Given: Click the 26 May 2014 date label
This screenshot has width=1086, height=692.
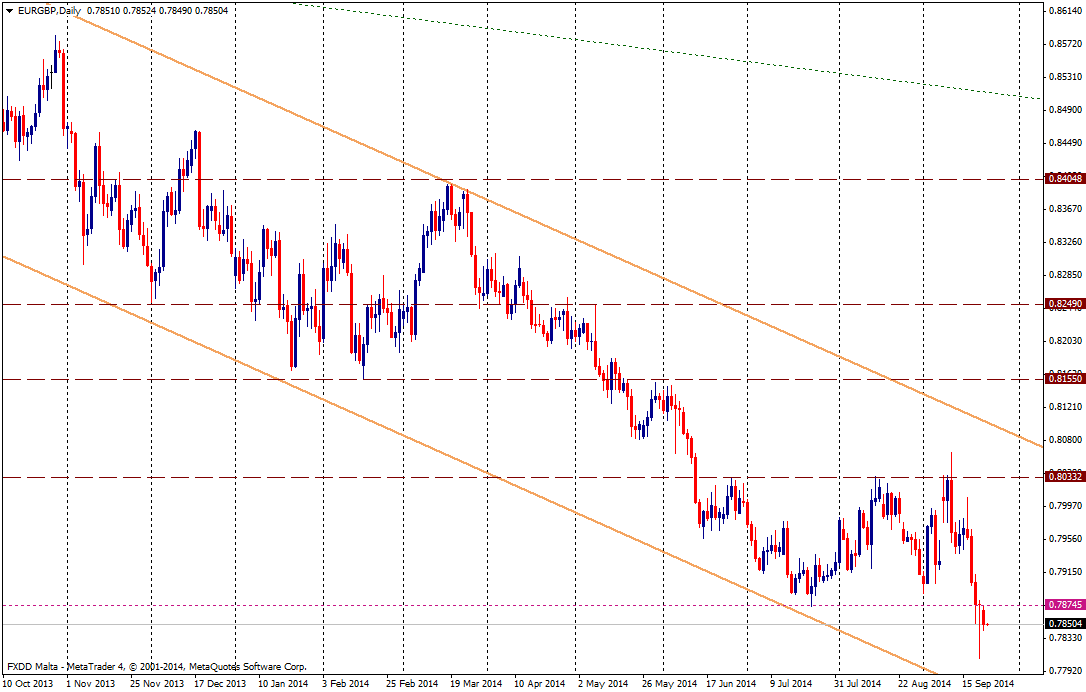Looking at the screenshot, I should [668, 684].
